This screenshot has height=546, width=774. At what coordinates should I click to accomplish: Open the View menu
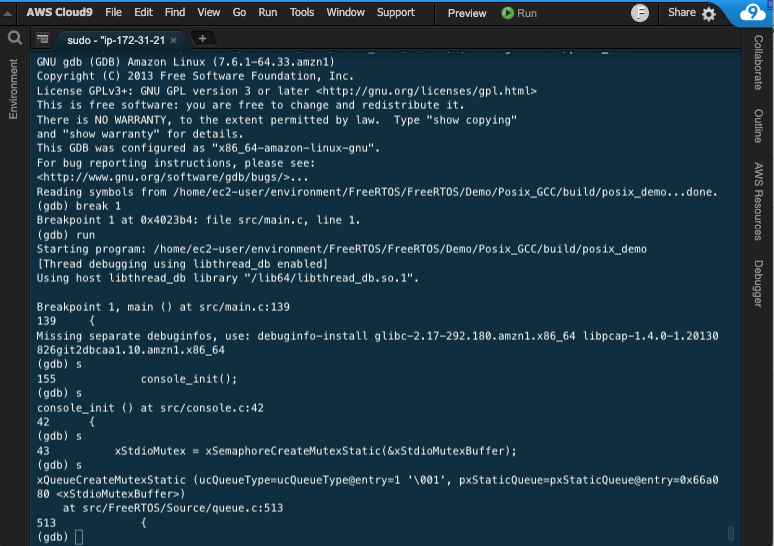coord(209,12)
